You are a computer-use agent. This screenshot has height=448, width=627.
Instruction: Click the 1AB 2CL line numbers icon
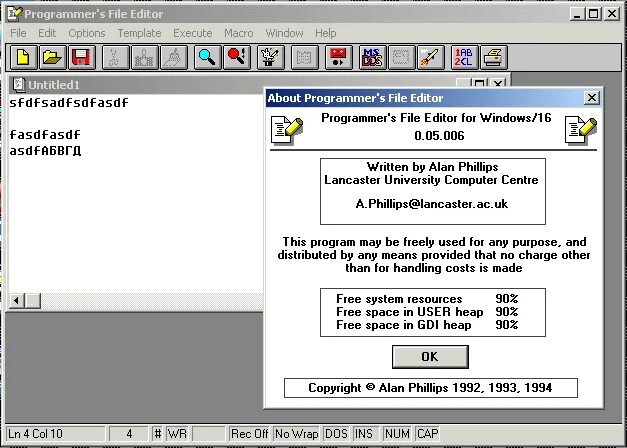[x=464, y=57]
